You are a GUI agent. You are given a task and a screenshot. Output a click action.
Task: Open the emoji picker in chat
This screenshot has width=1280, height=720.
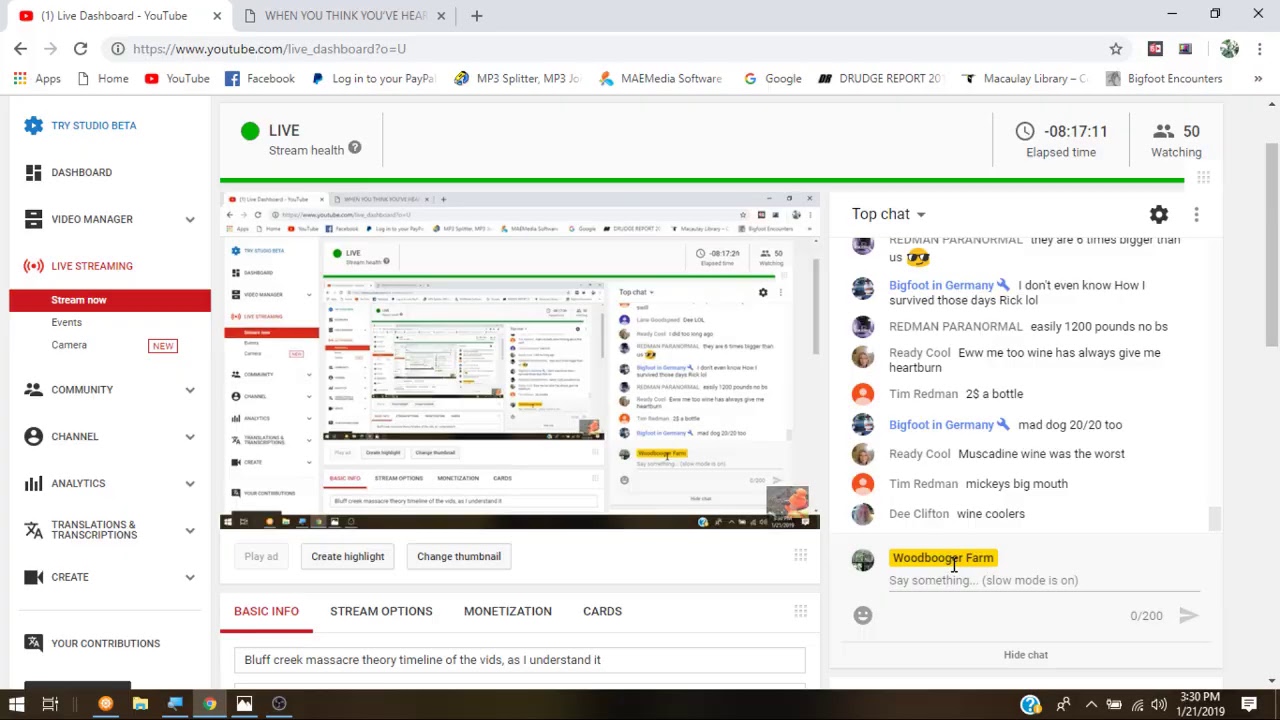coord(863,615)
